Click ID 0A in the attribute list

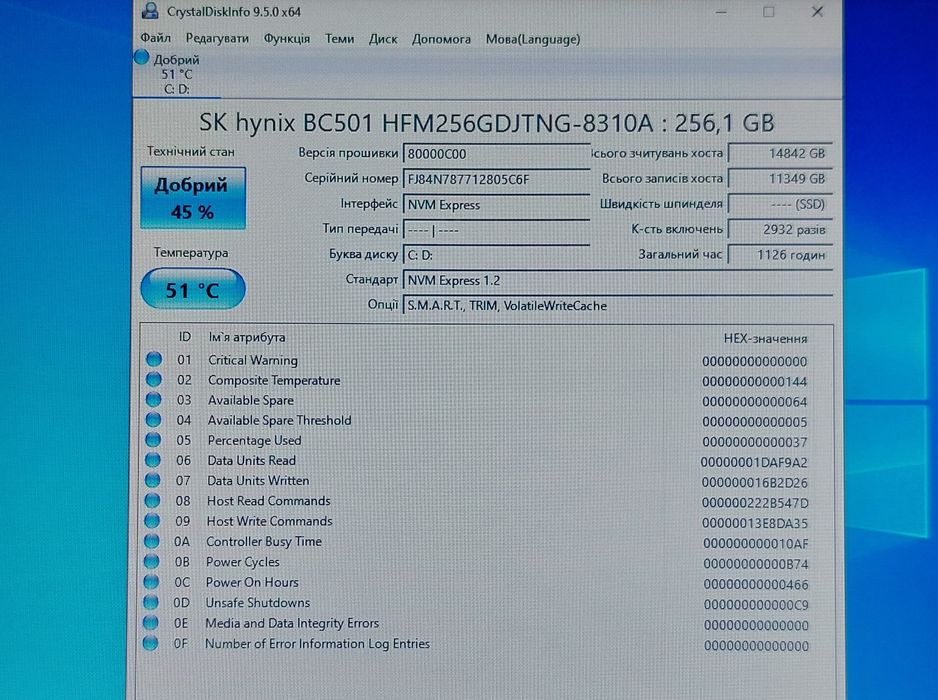182,541
